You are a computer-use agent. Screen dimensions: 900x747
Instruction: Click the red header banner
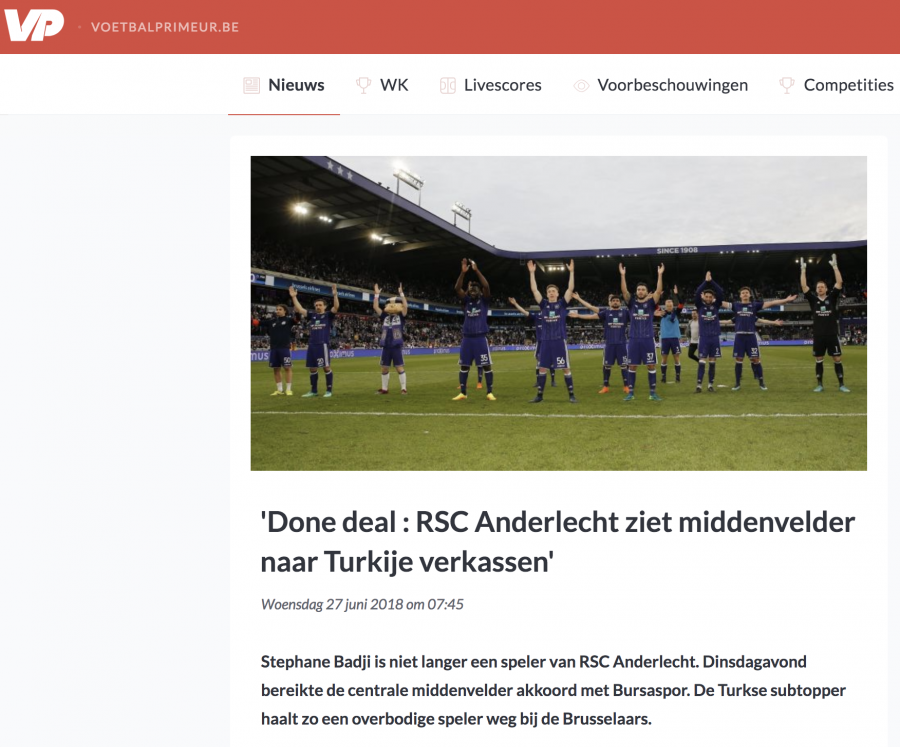click(450, 27)
